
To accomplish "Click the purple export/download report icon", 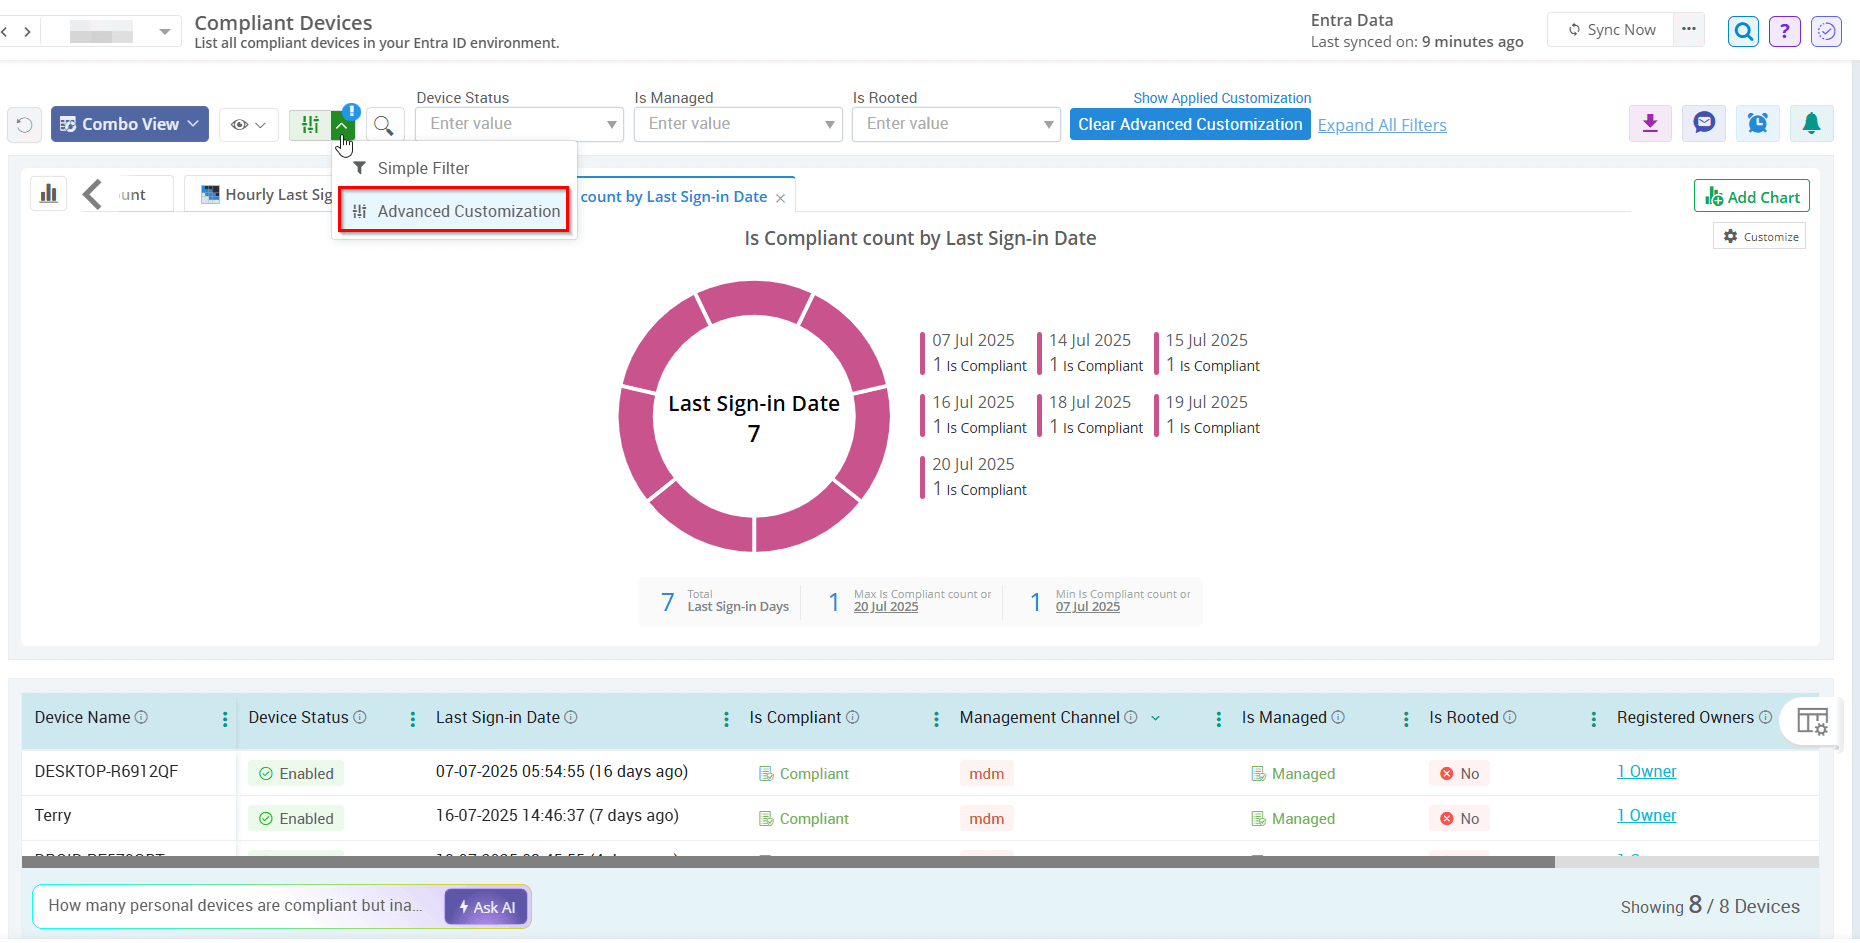I will point(1650,123).
